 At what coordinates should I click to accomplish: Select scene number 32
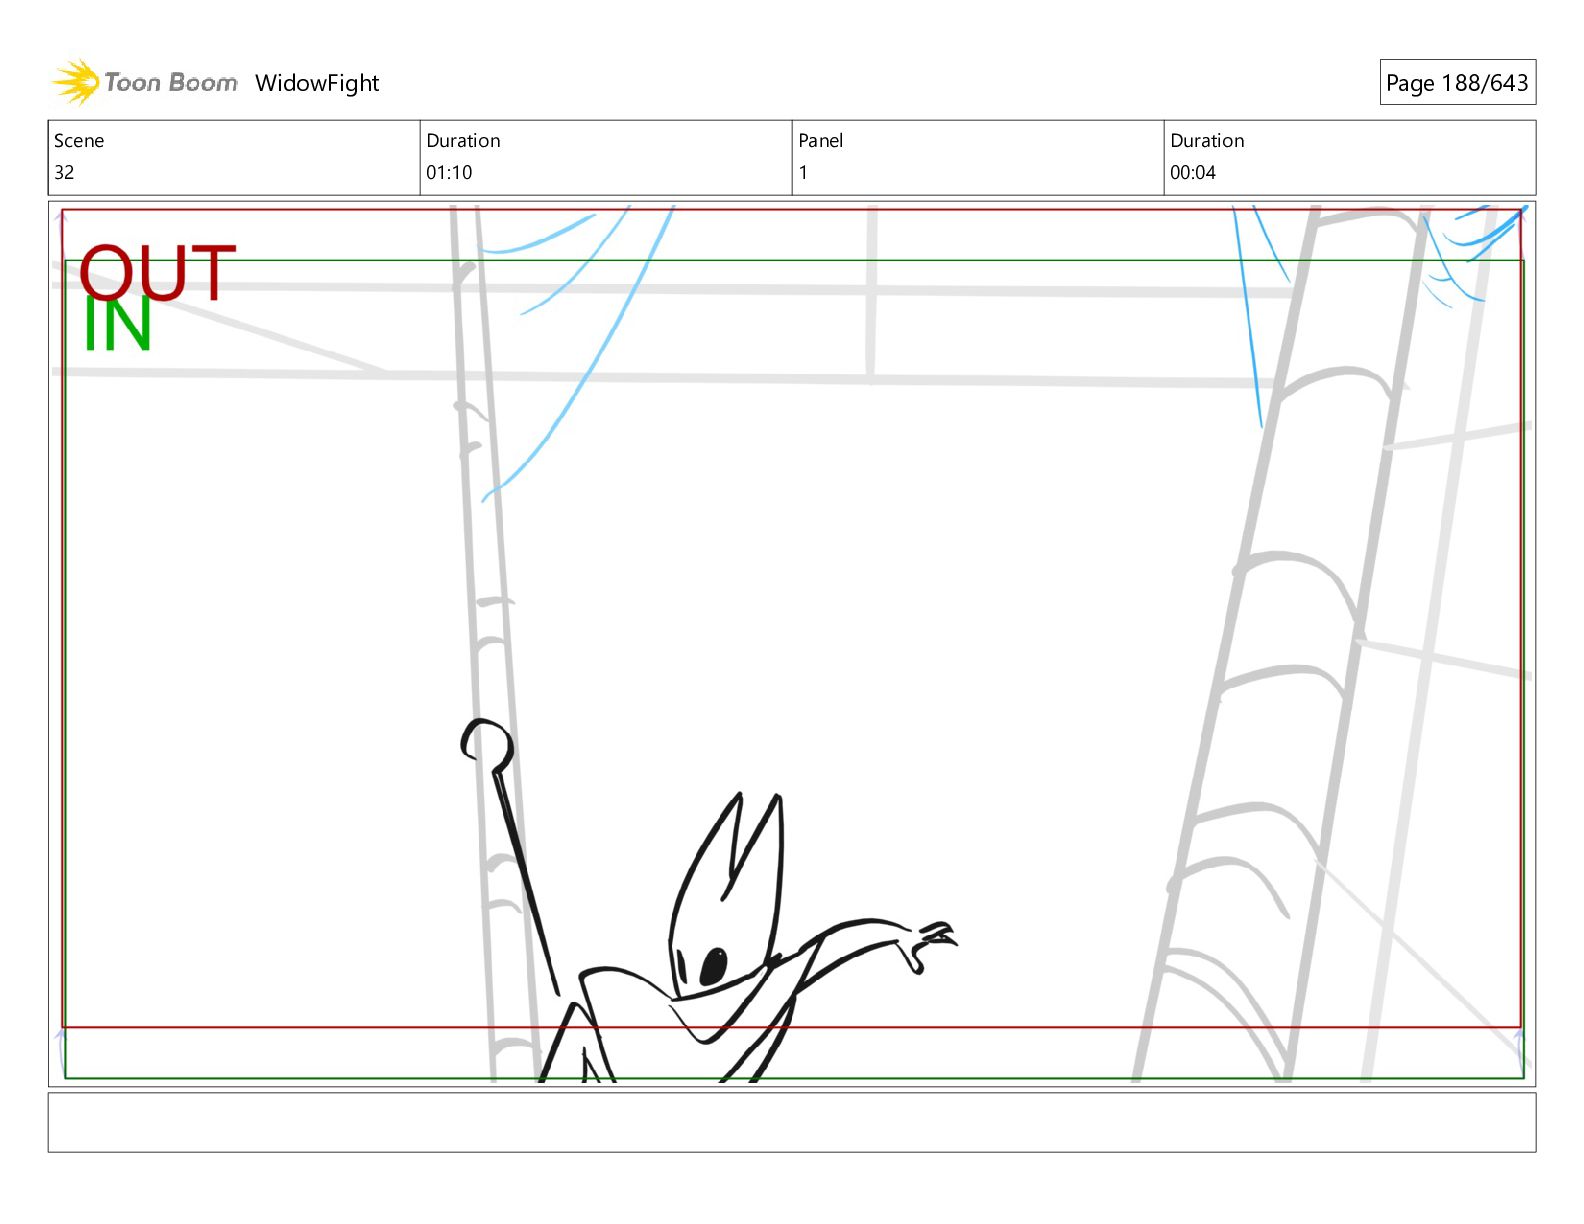tap(64, 172)
